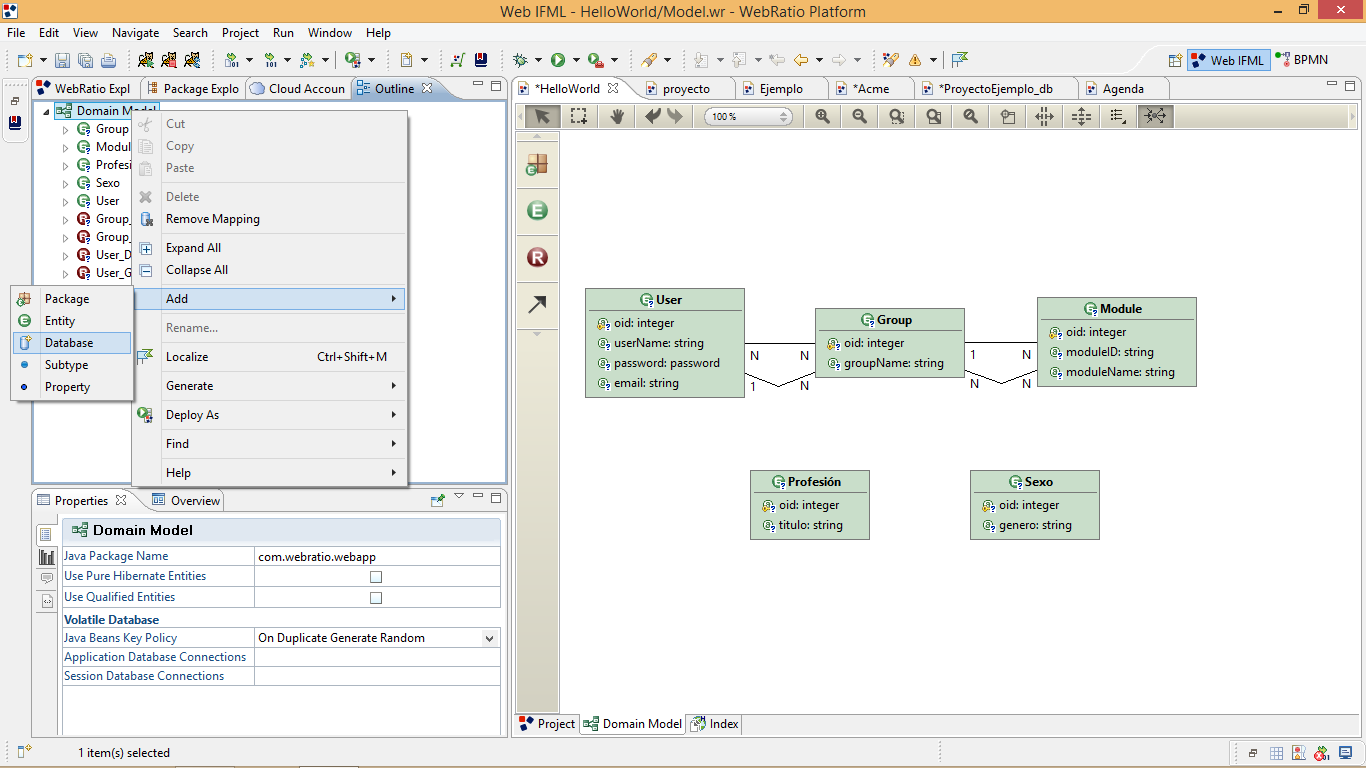Choose Package from the Add submenu

coord(72,299)
